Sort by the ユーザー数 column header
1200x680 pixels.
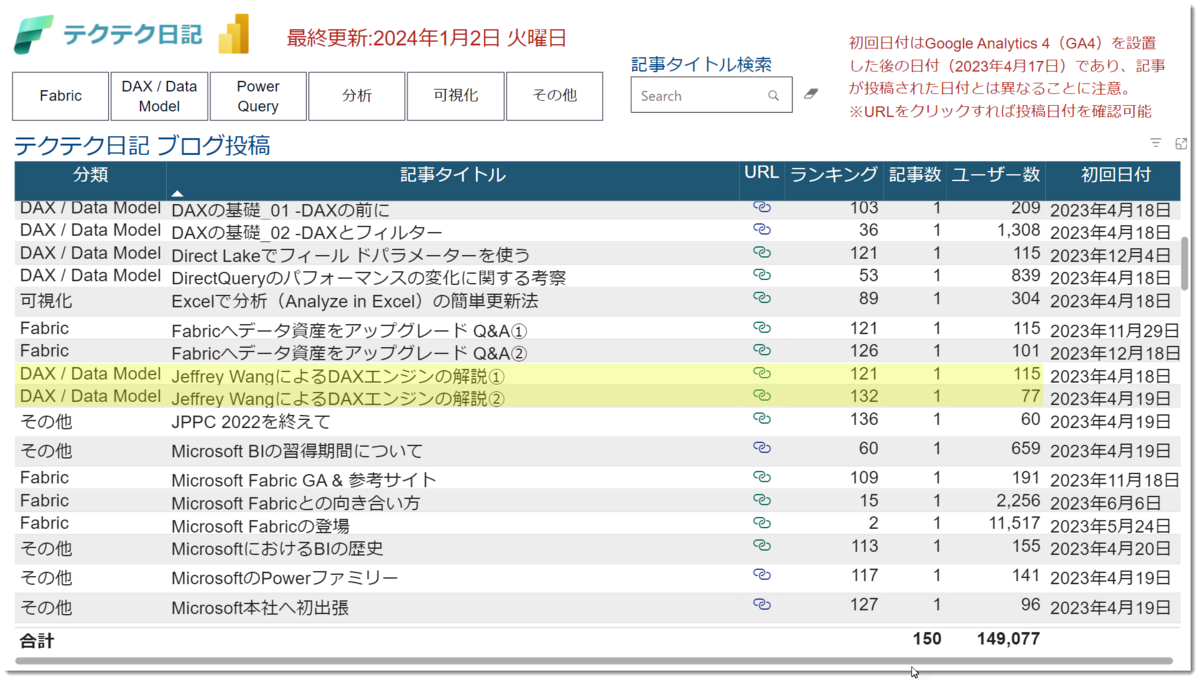pos(995,174)
